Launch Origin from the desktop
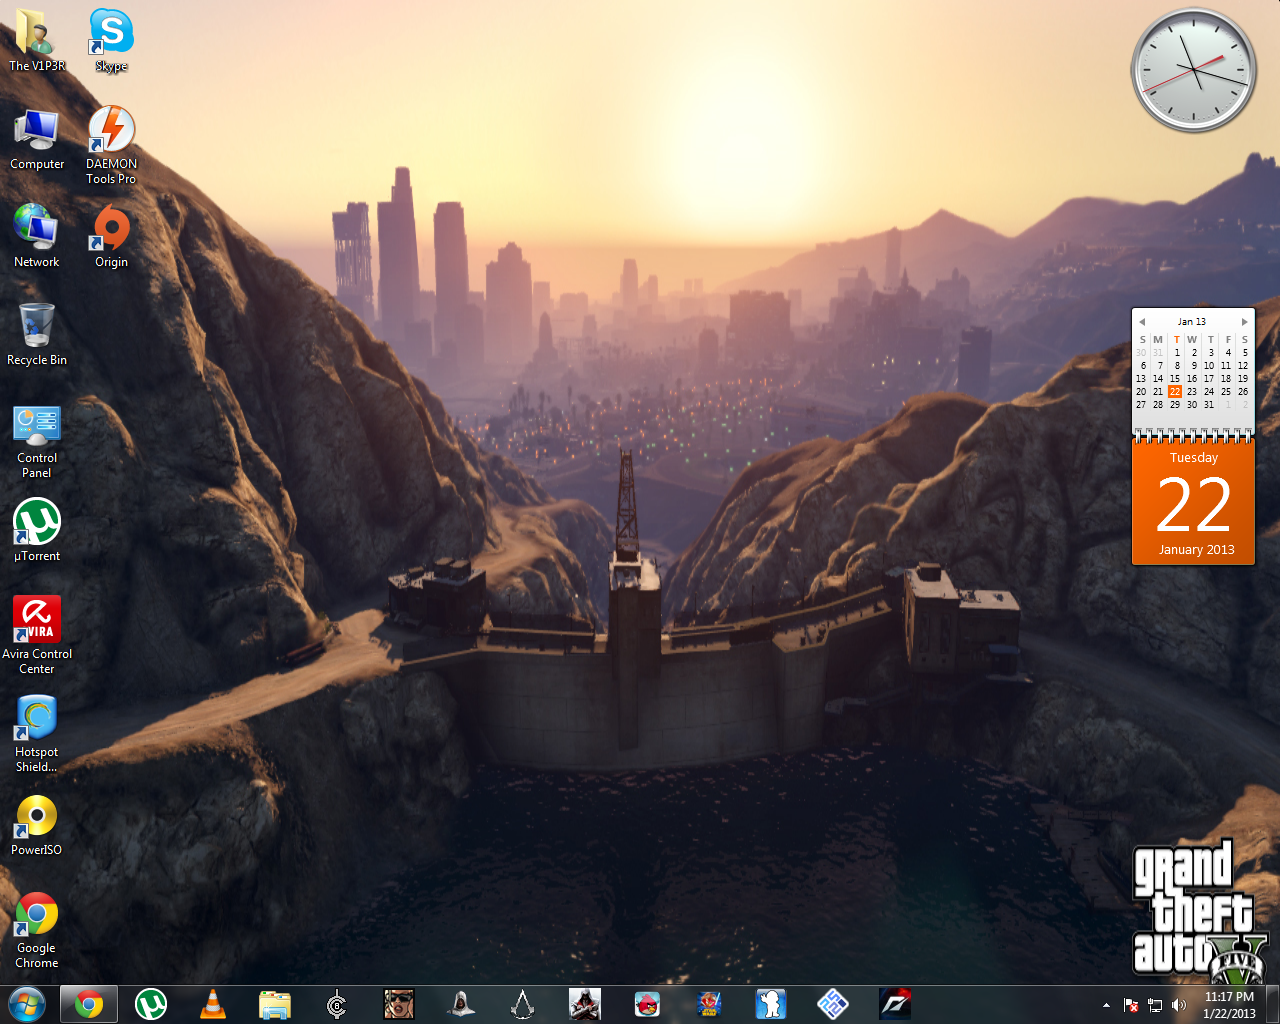1280x1024 pixels. [x=110, y=235]
